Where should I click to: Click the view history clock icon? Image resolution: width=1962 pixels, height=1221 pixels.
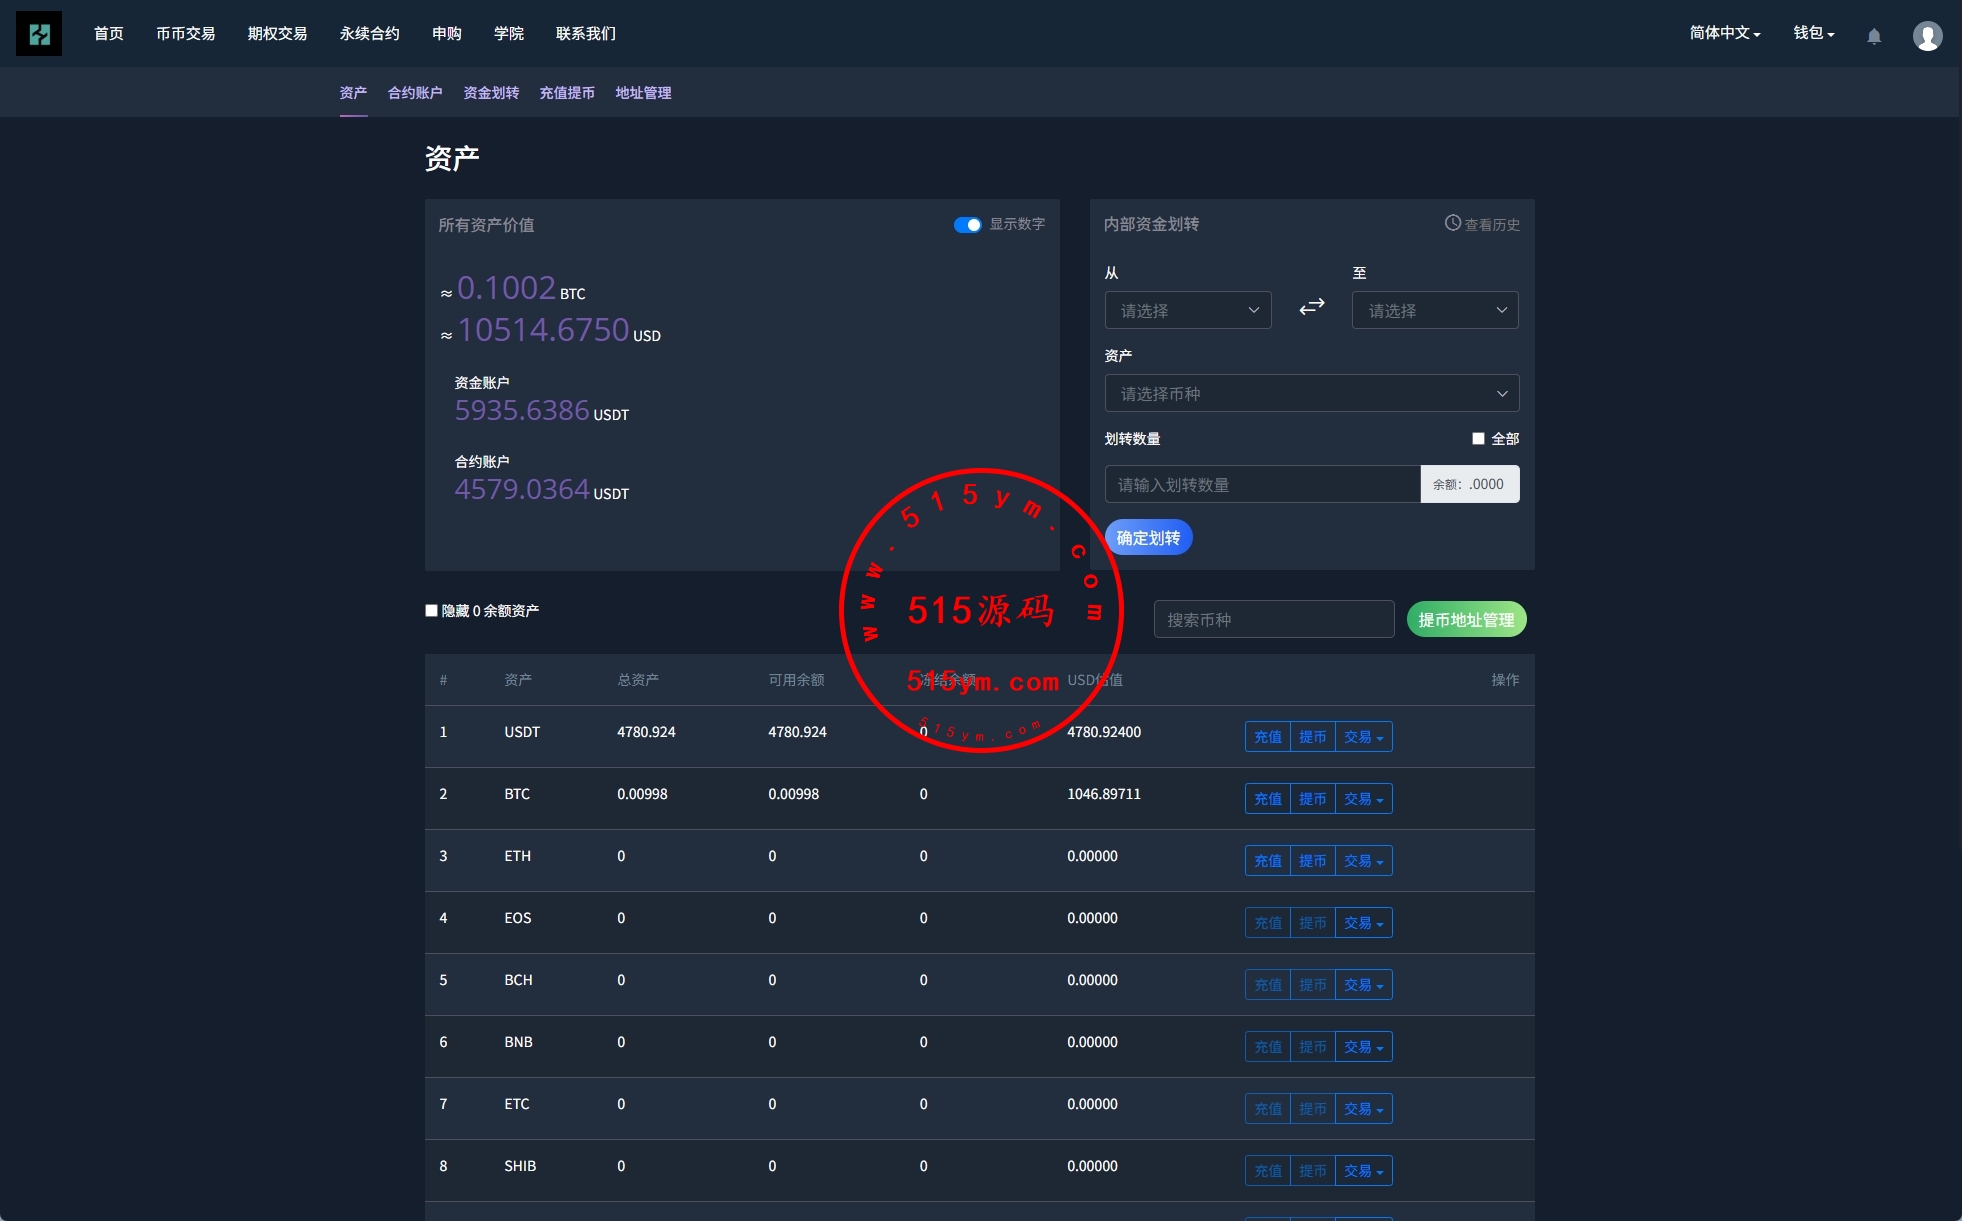point(1453,223)
